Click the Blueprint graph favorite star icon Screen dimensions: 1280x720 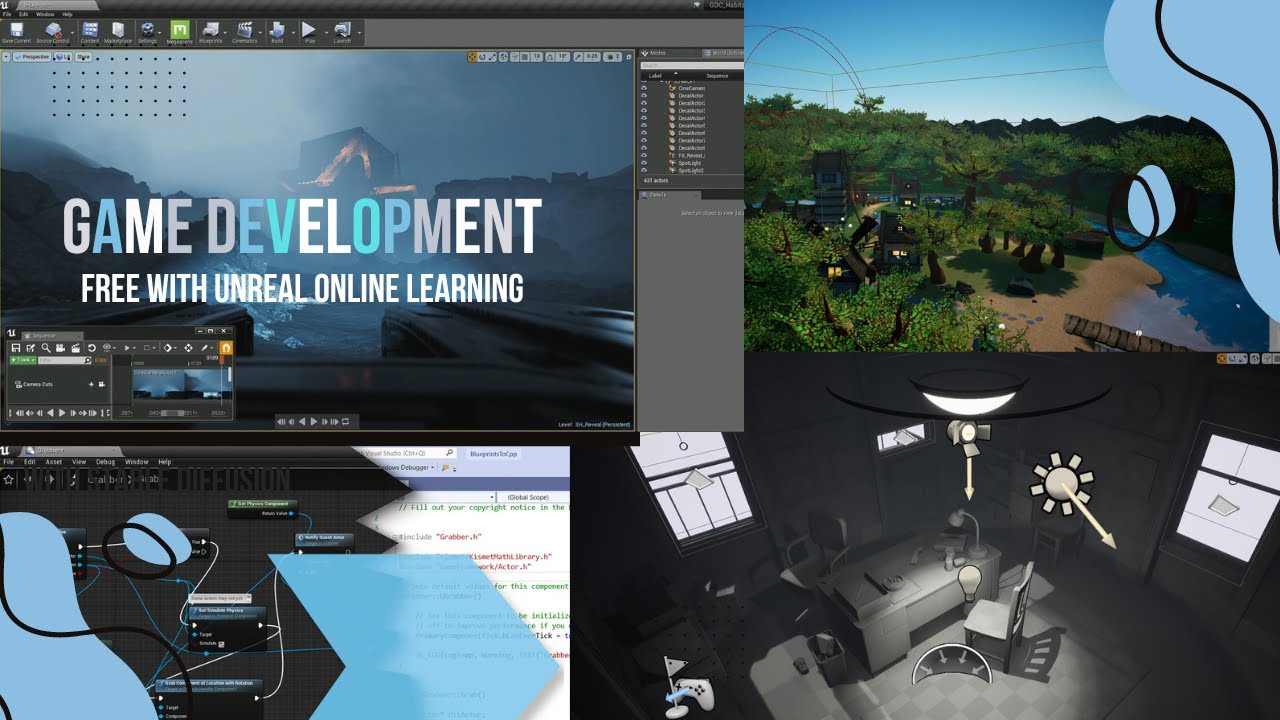point(8,480)
